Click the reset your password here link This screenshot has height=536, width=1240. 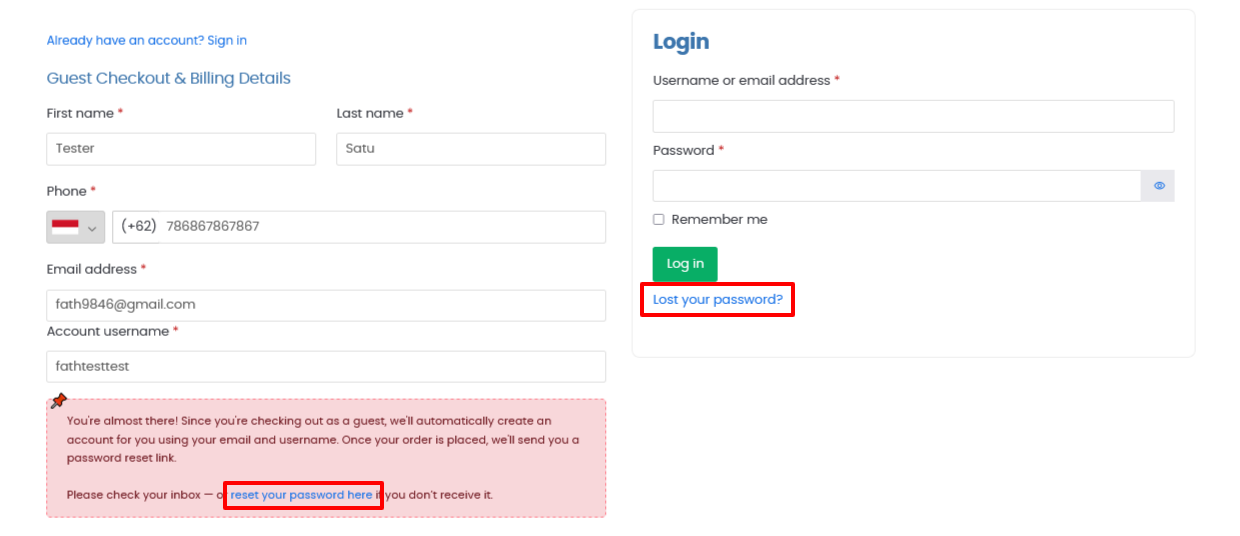click(301, 495)
